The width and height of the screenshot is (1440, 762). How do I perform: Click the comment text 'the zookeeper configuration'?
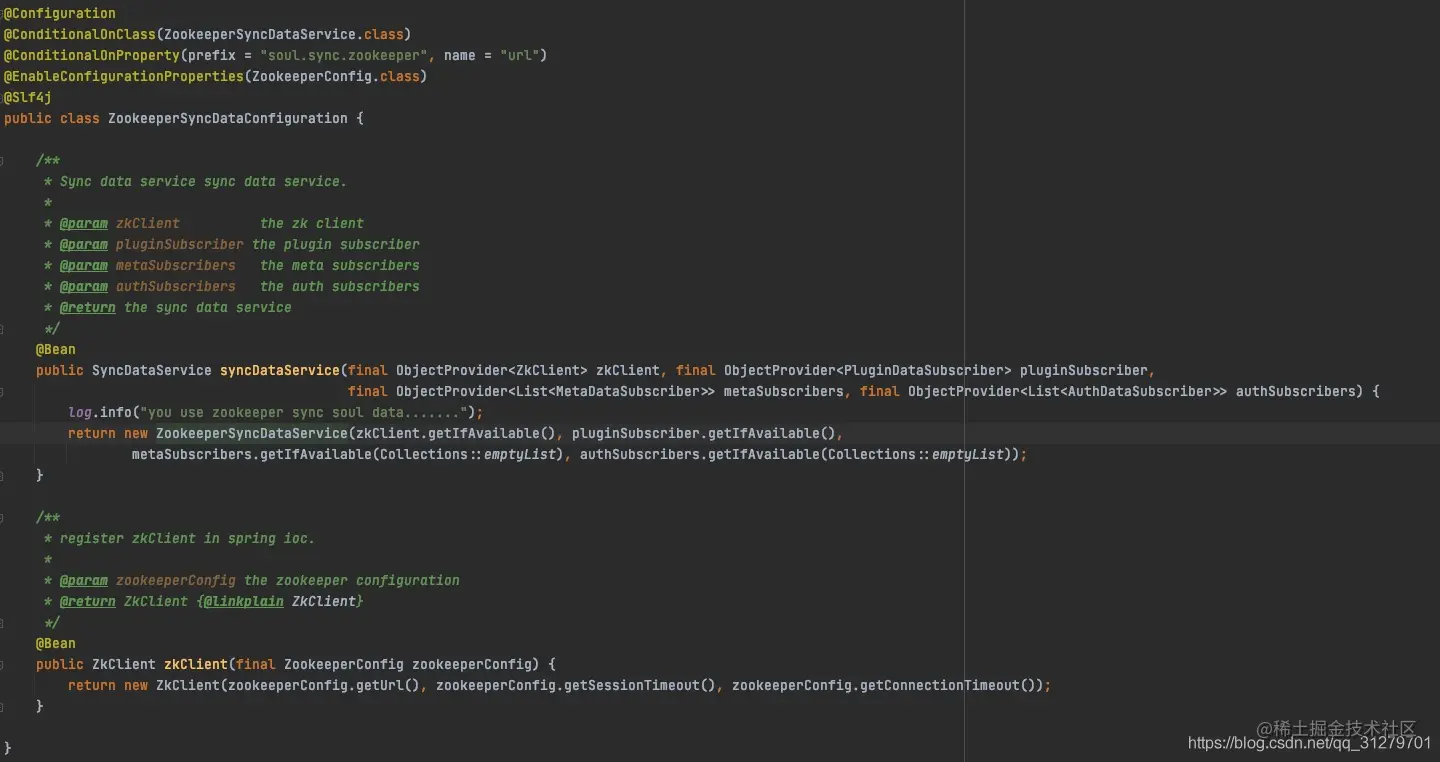(352, 580)
